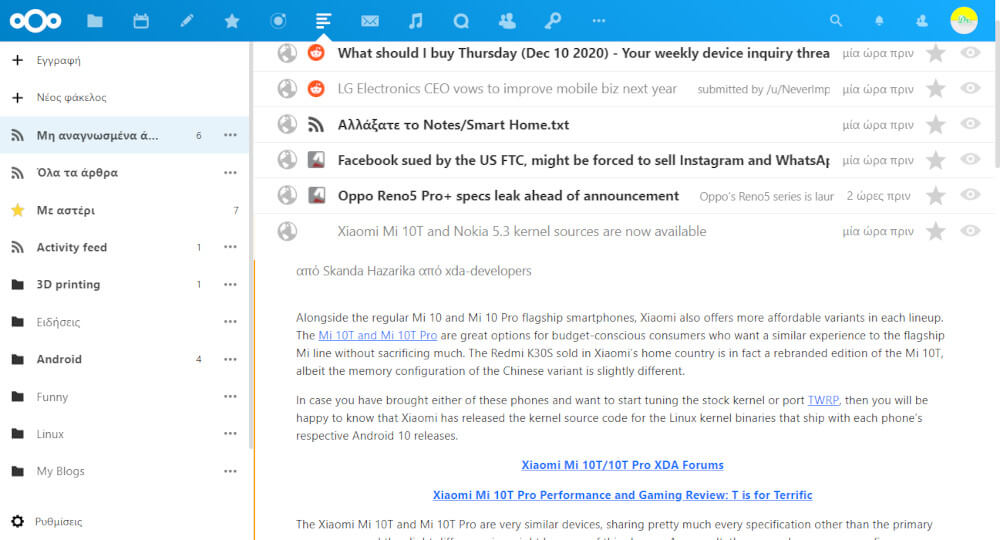This screenshot has width=1000, height=540.
Task: Open the My Blogs folder
Action: pyautogui.click(x=60, y=471)
